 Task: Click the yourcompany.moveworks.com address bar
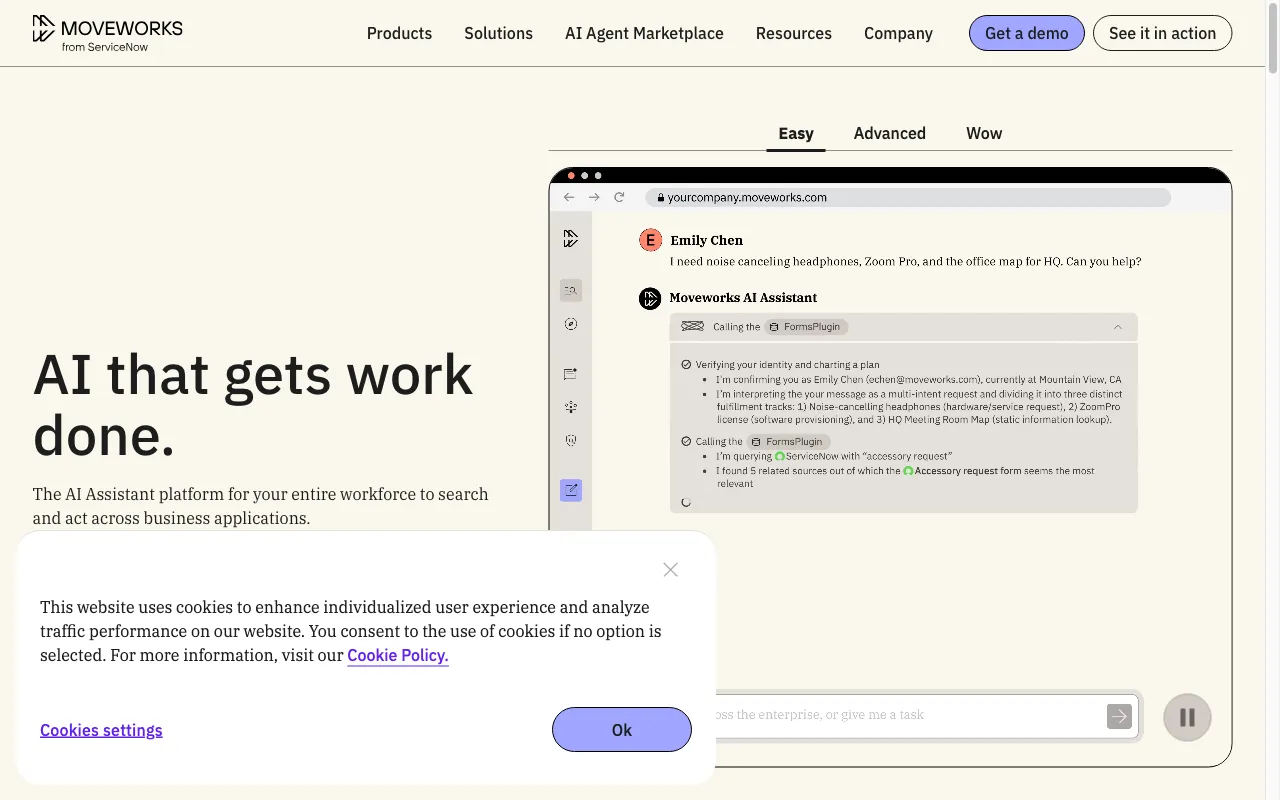tap(908, 197)
